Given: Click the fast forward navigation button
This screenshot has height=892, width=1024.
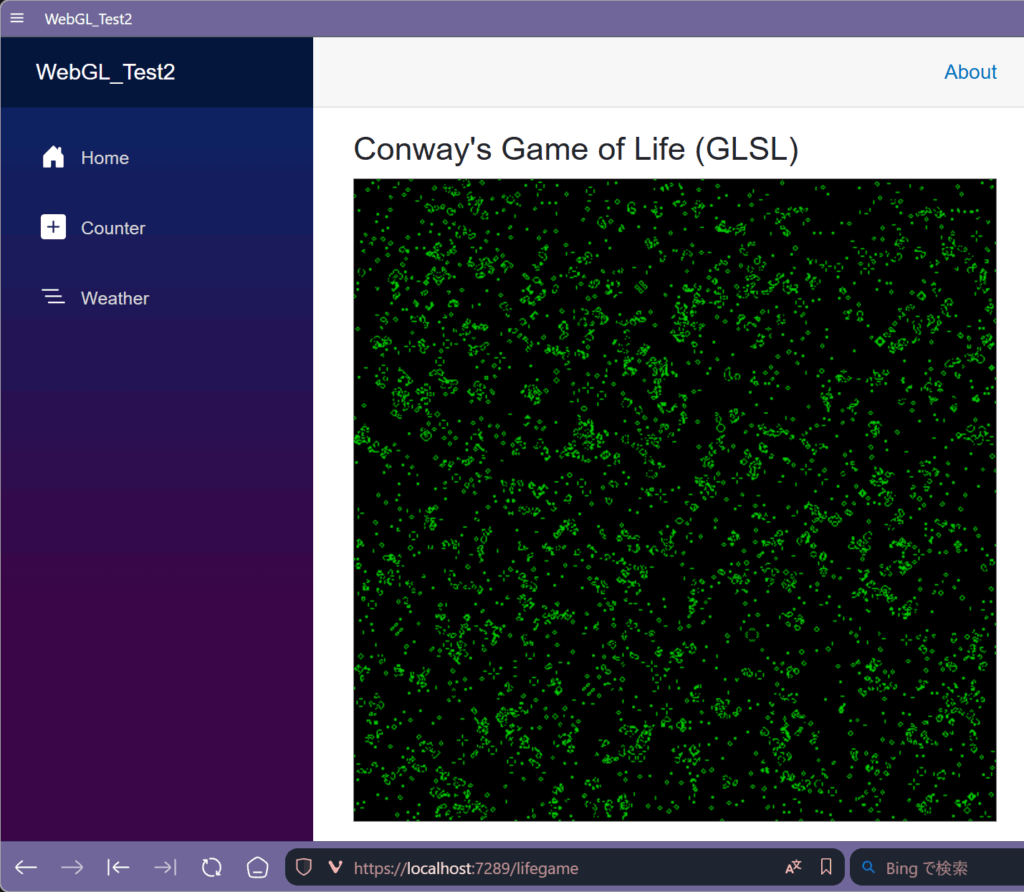Looking at the screenshot, I should pos(165,867).
